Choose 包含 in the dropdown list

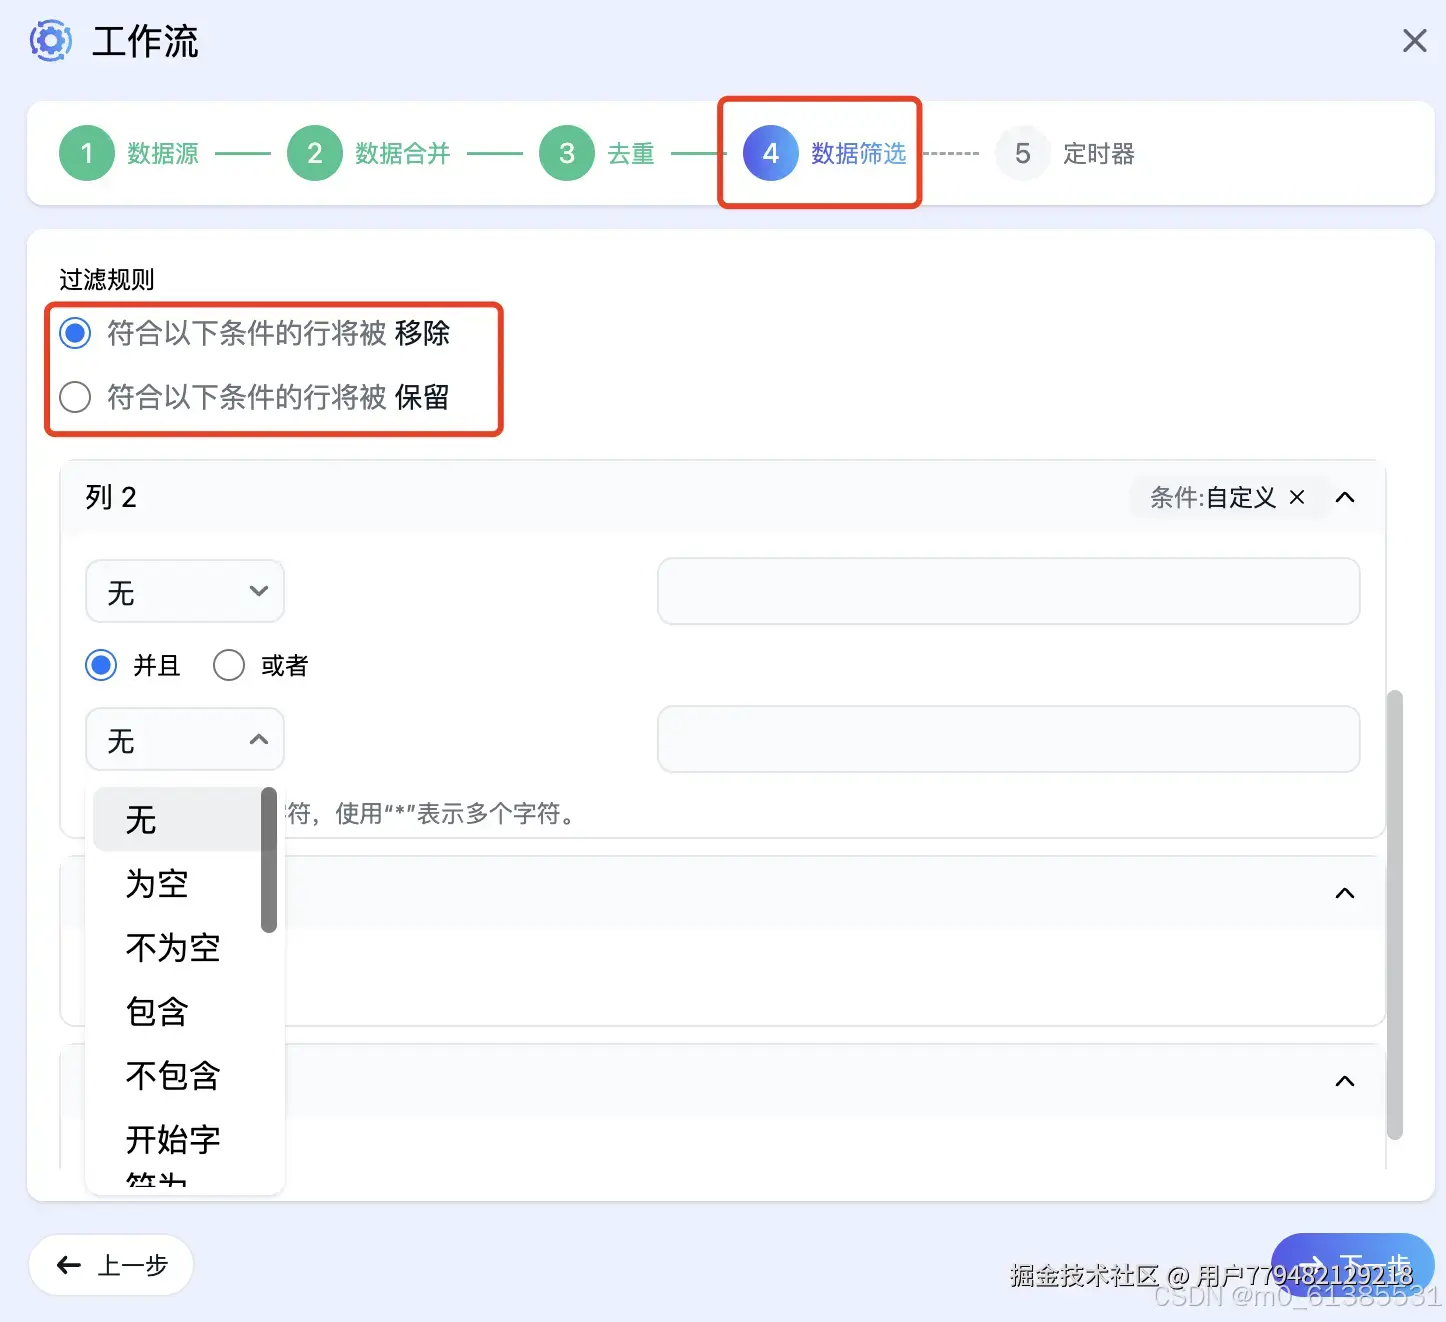click(x=177, y=1012)
